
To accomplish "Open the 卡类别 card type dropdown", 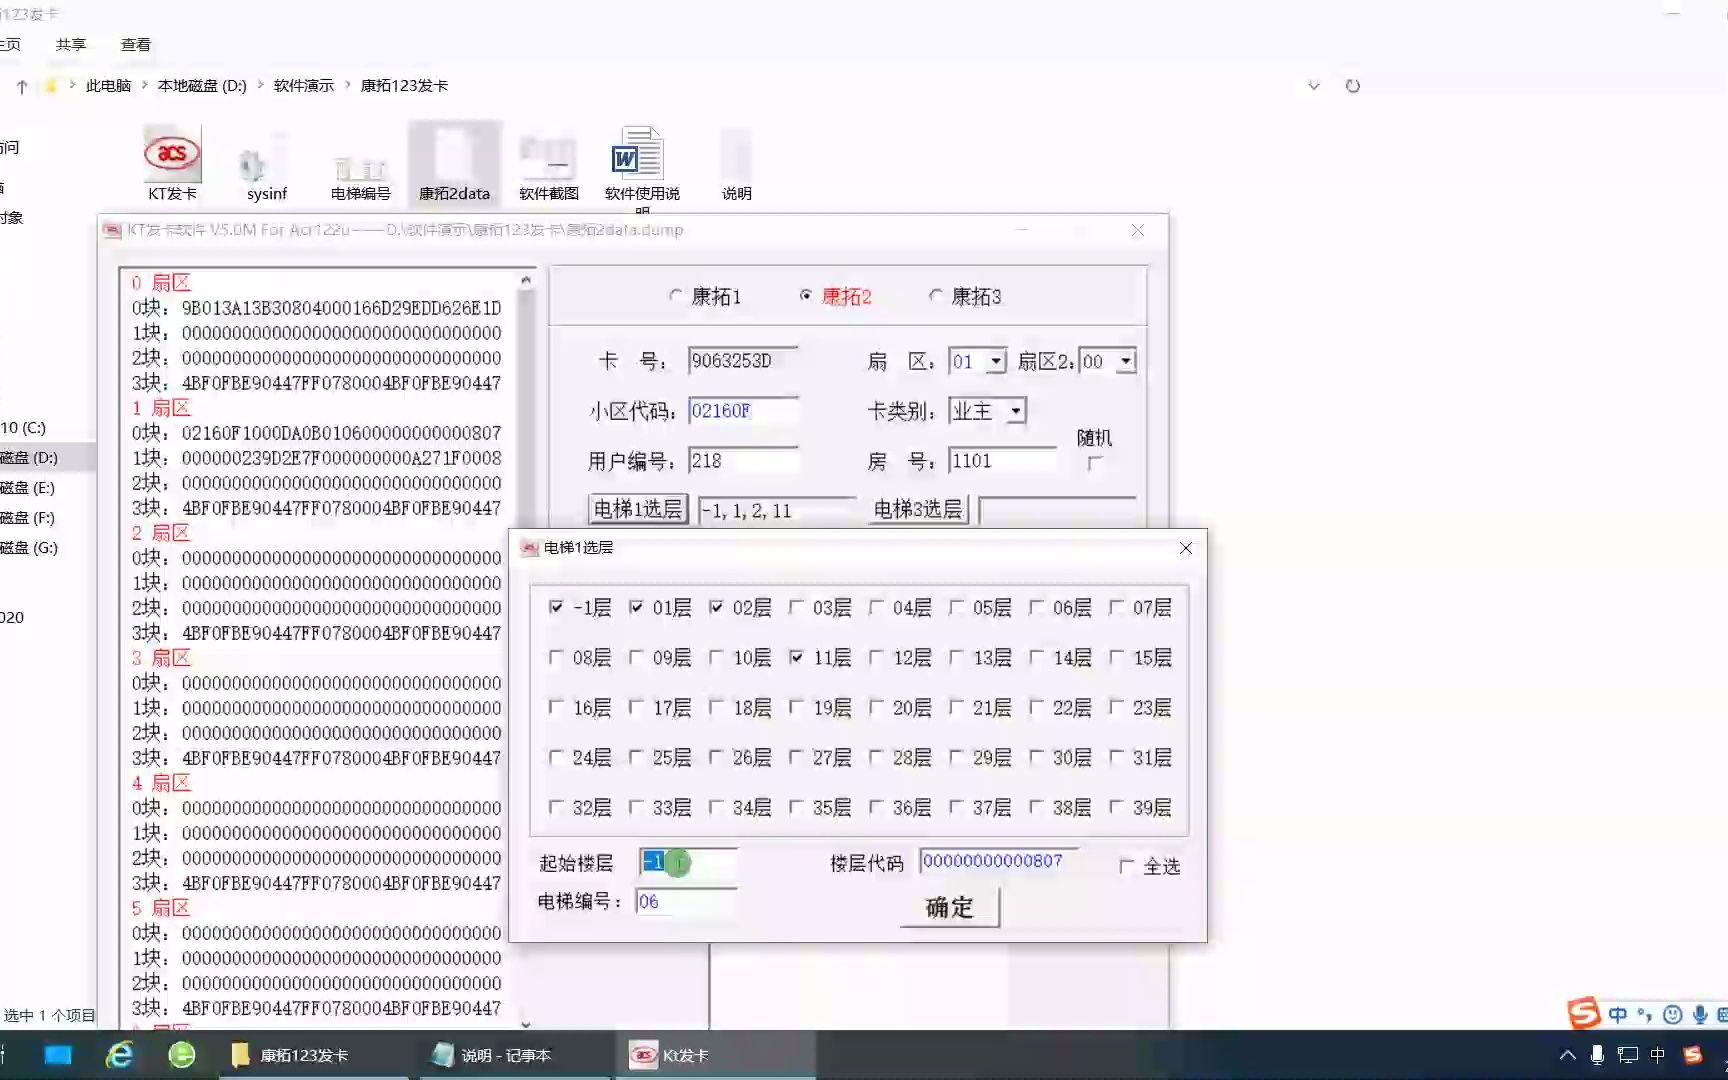I will 1016,411.
